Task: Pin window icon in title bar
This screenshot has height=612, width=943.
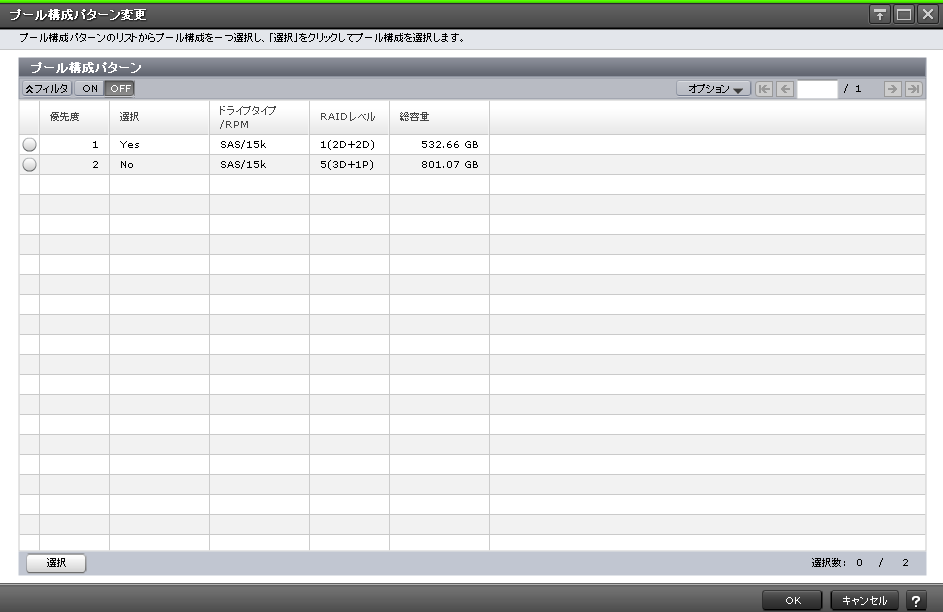Action: (x=879, y=14)
